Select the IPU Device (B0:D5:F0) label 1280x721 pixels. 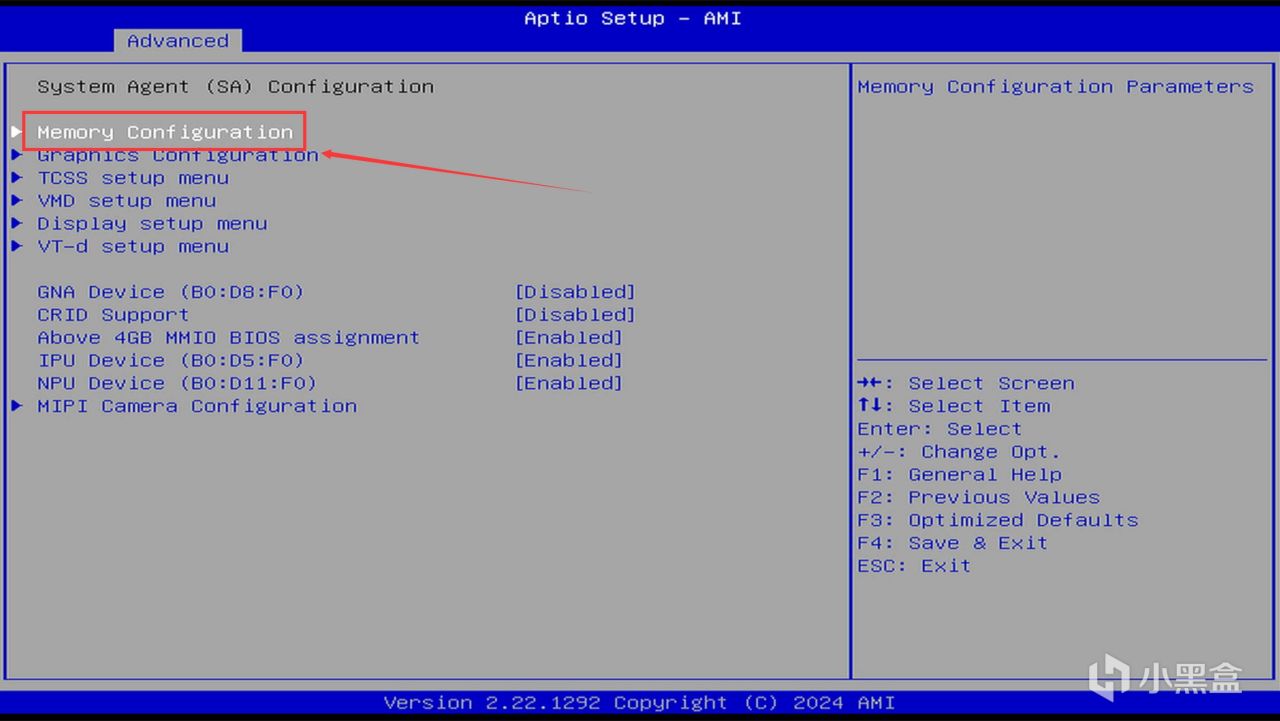point(171,361)
